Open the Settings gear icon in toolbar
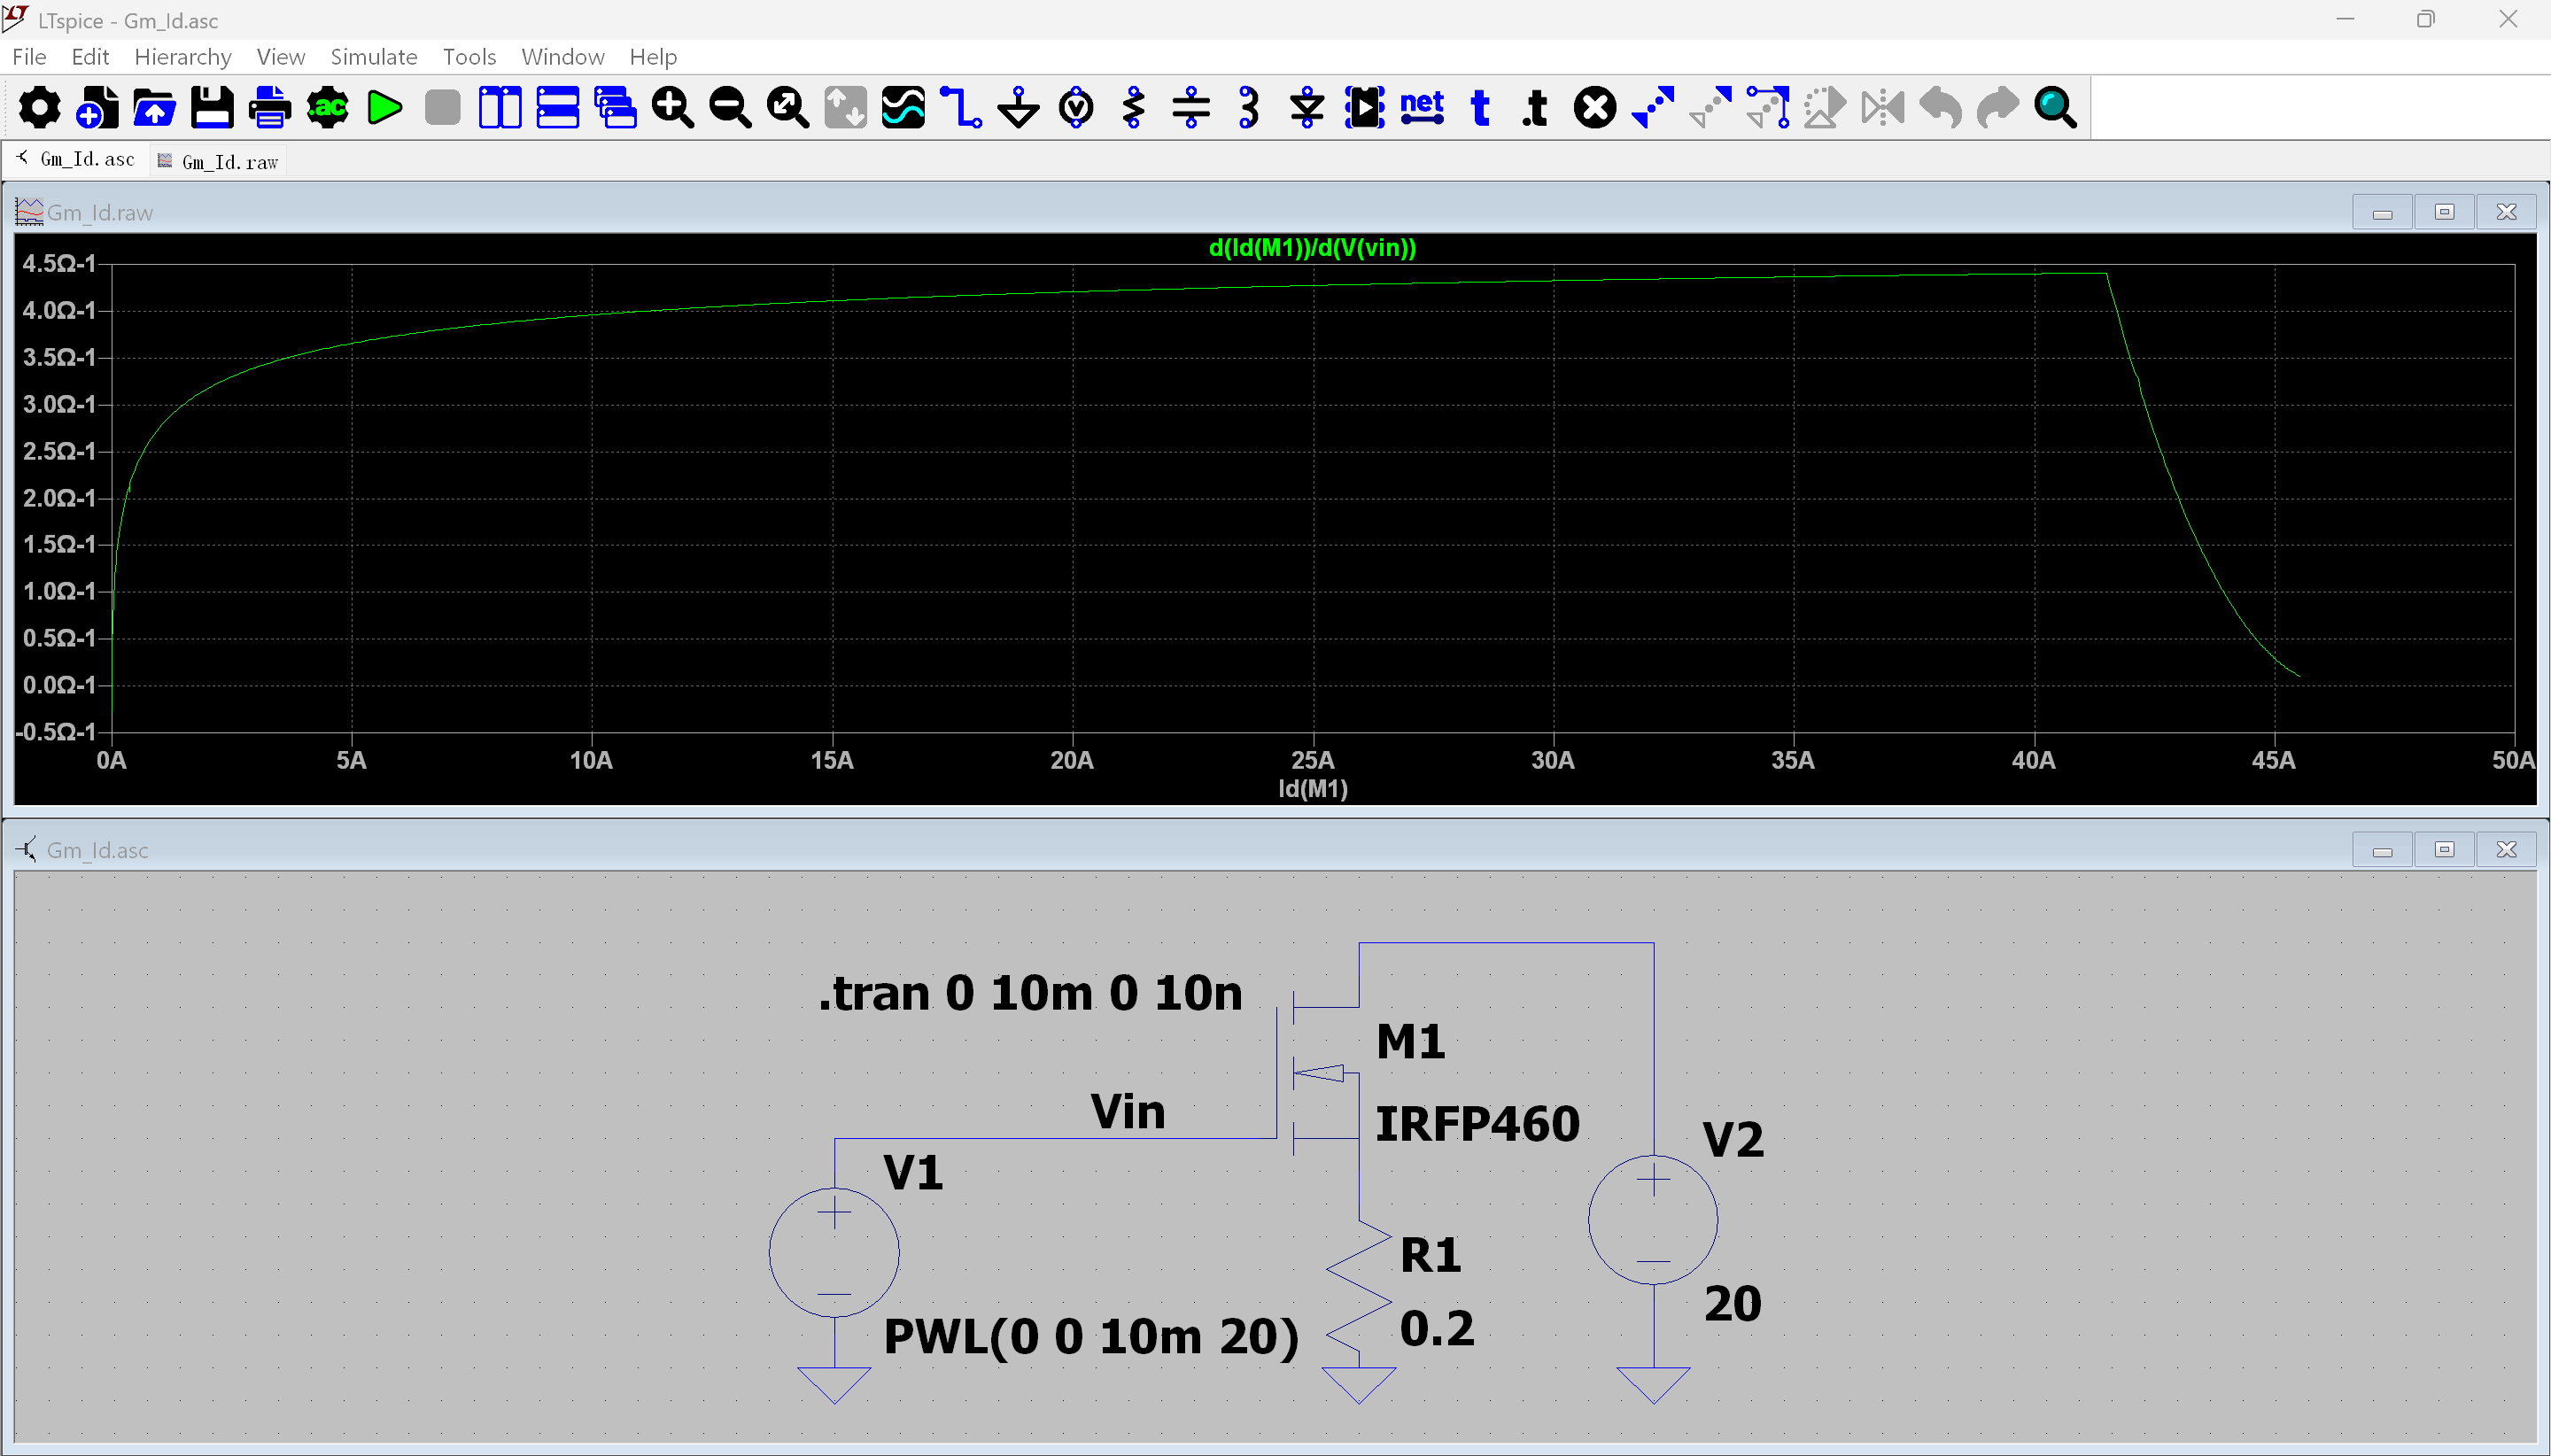 point(39,107)
